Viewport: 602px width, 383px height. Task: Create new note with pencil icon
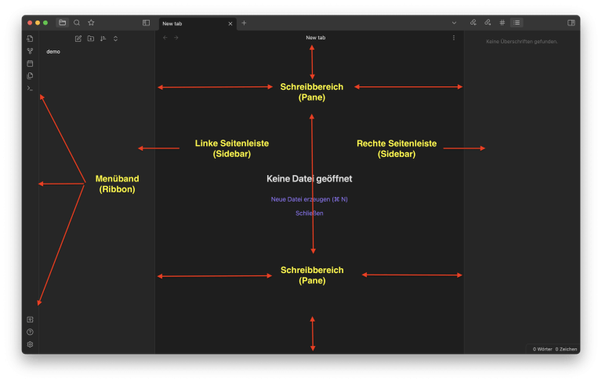click(x=78, y=38)
